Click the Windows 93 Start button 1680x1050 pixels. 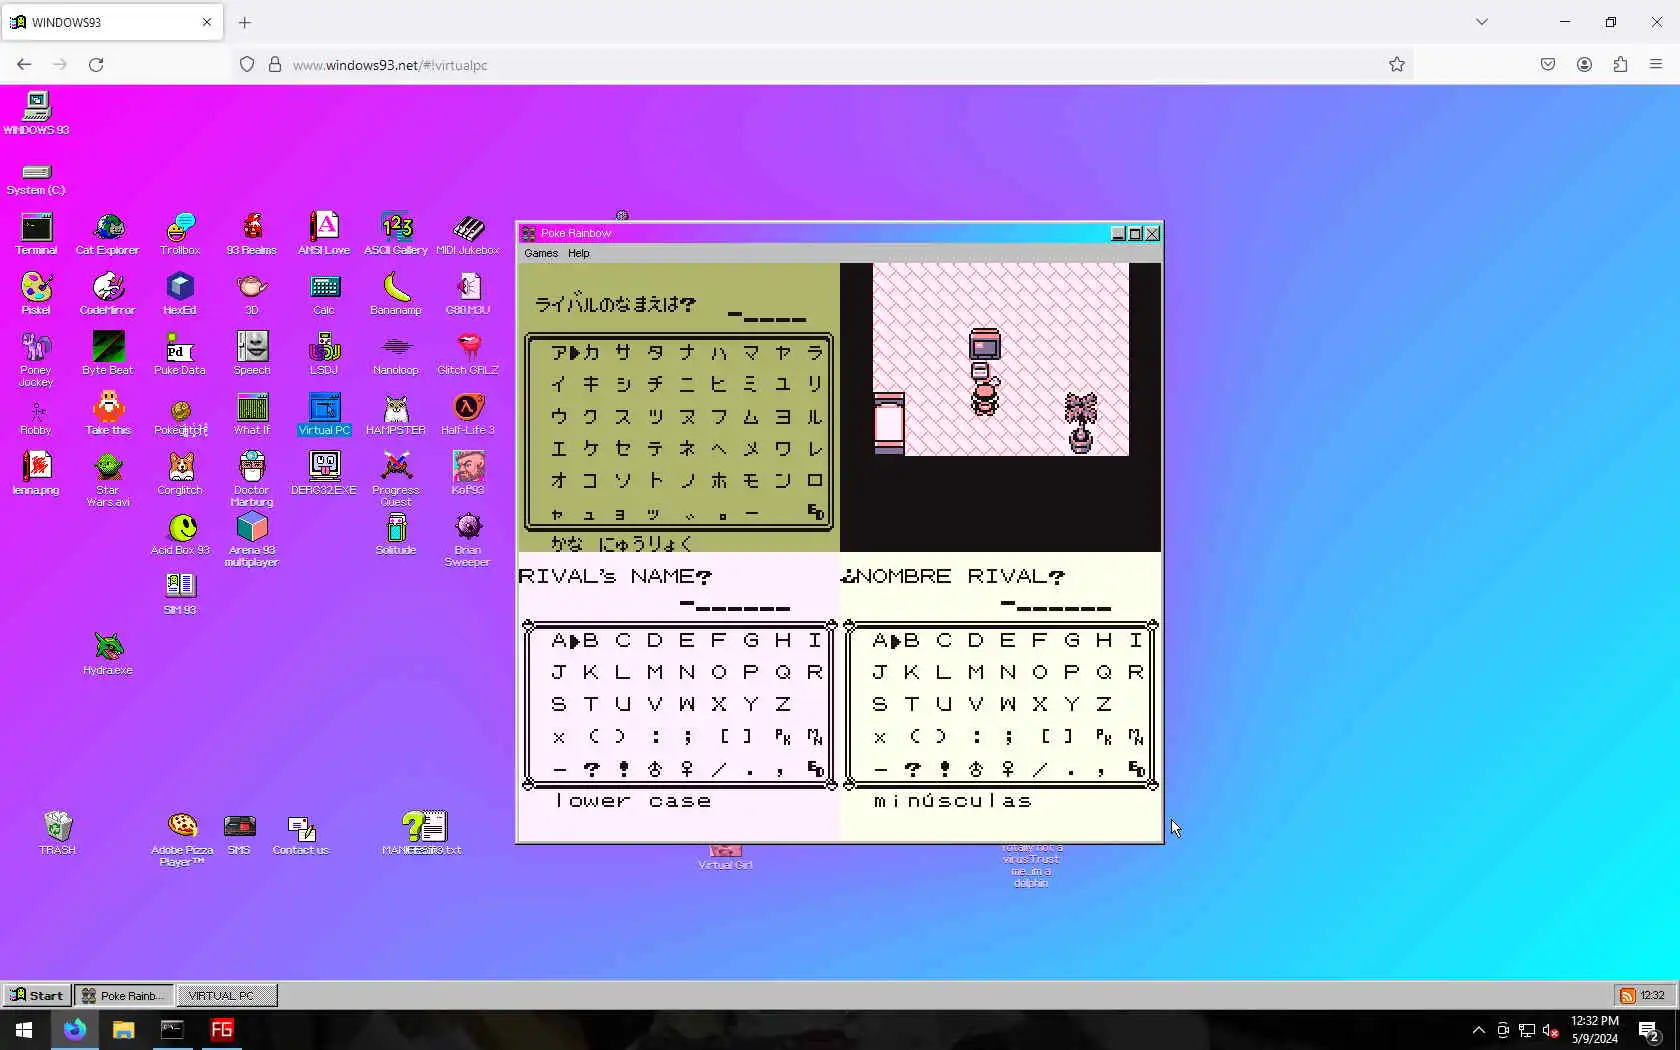click(x=37, y=995)
